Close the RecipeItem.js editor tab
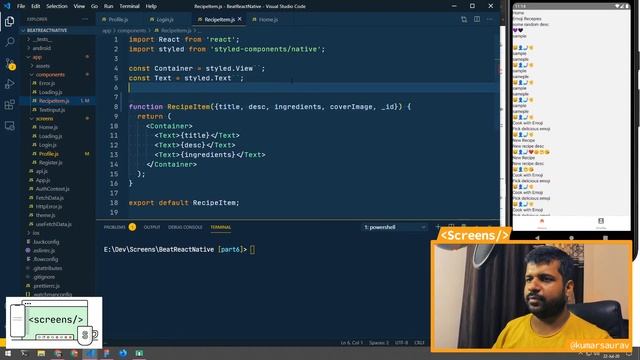The height and width of the screenshot is (360, 640). point(240,19)
